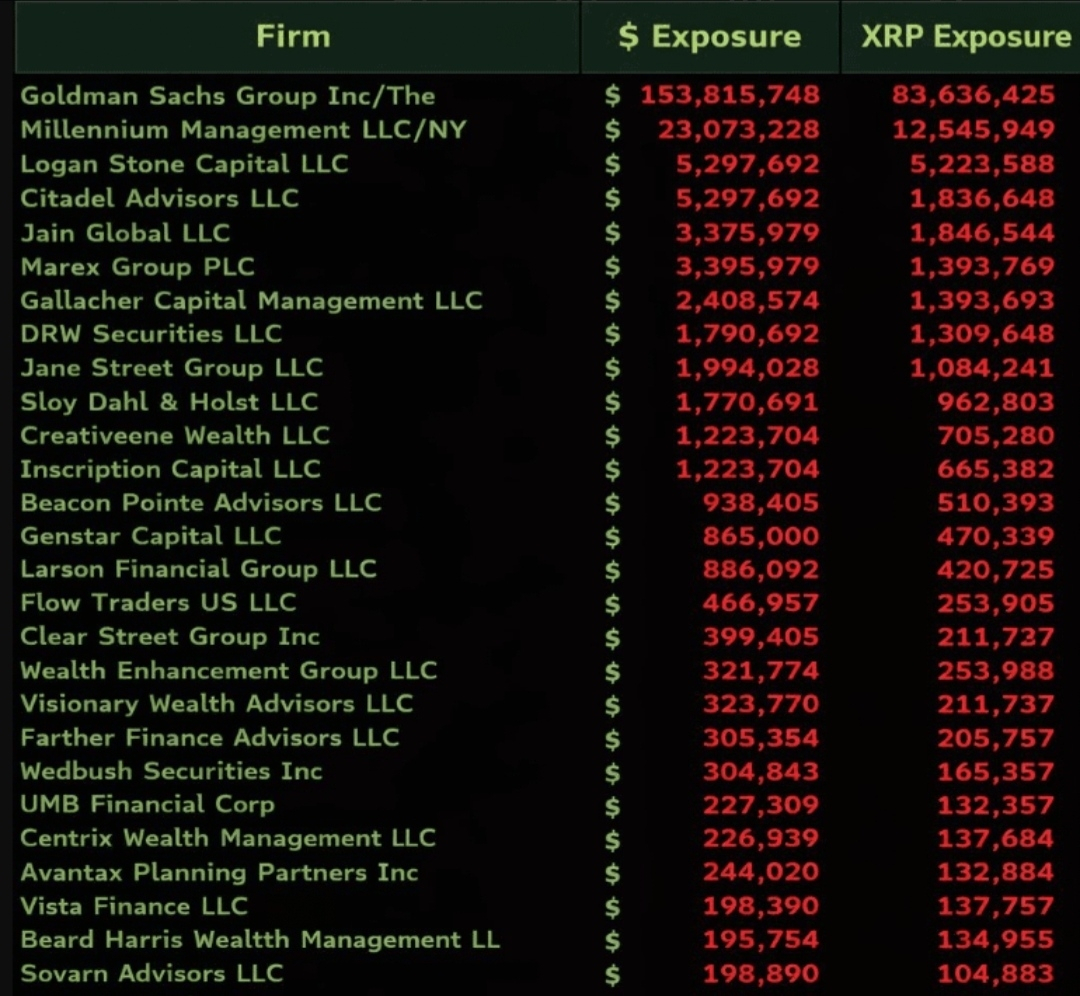Click the 886,092 dollar exposure value
1080x996 pixels.
click(x=761, y=570)
